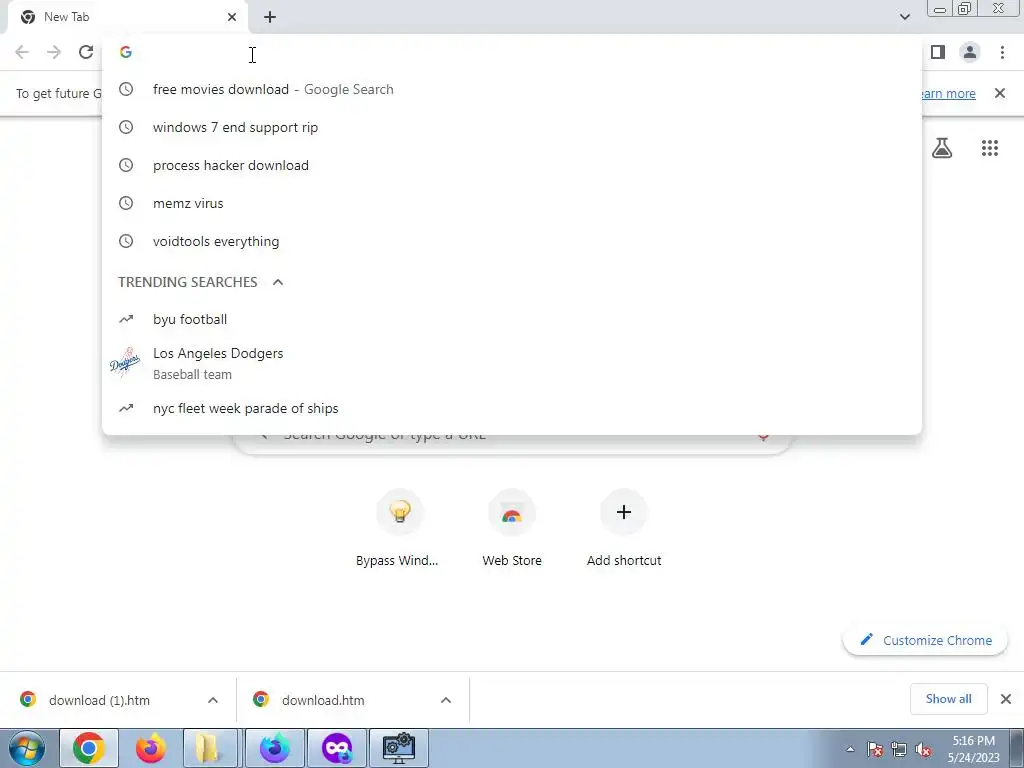This screenshot has width=1024, height=768.
Task: Open Chrome's three-dot menu
Action: pyautogui.click(x=1002, y=52)
